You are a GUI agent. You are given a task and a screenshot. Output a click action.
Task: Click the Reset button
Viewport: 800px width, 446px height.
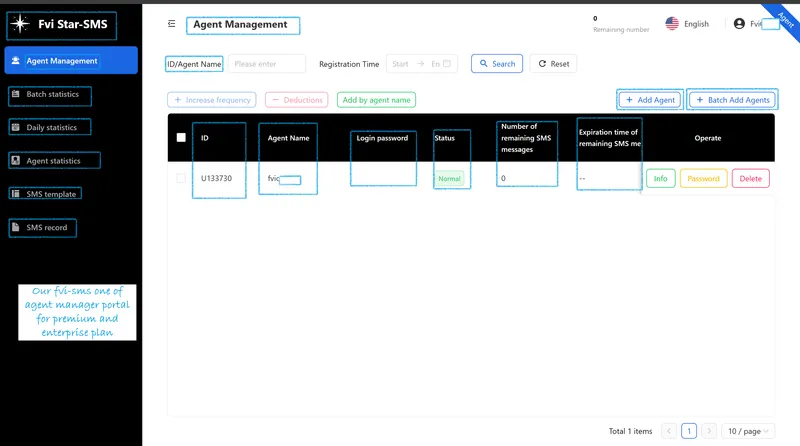click(x=554, y=64)
